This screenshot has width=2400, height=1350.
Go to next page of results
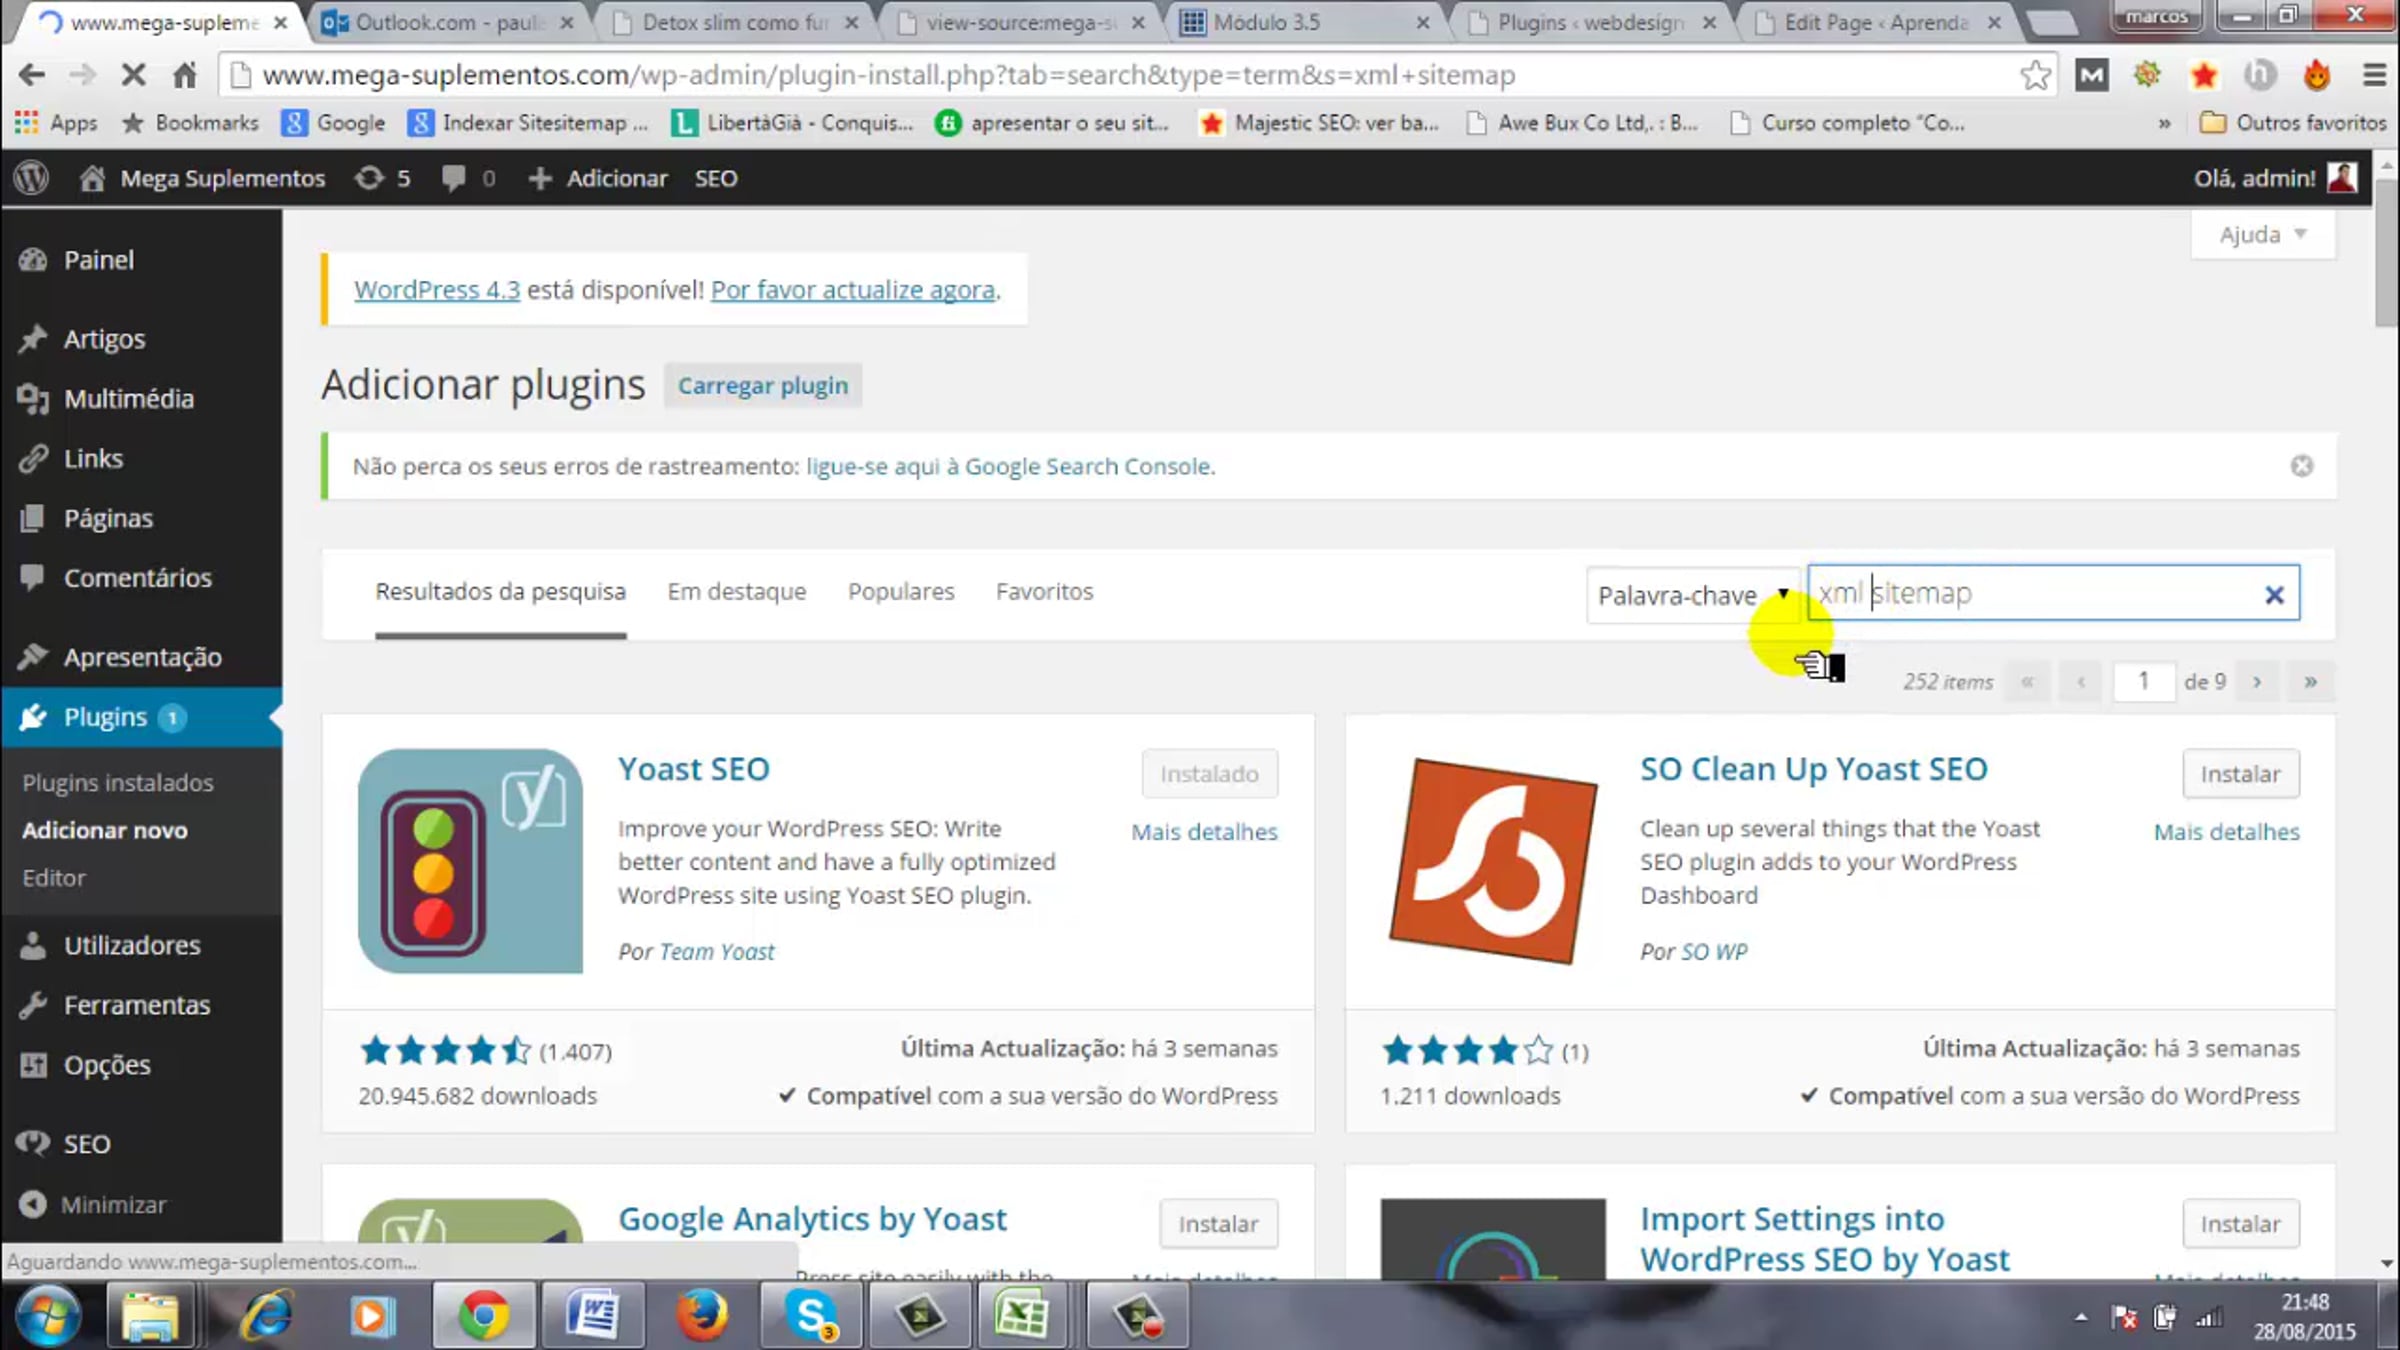(2256, 682)
